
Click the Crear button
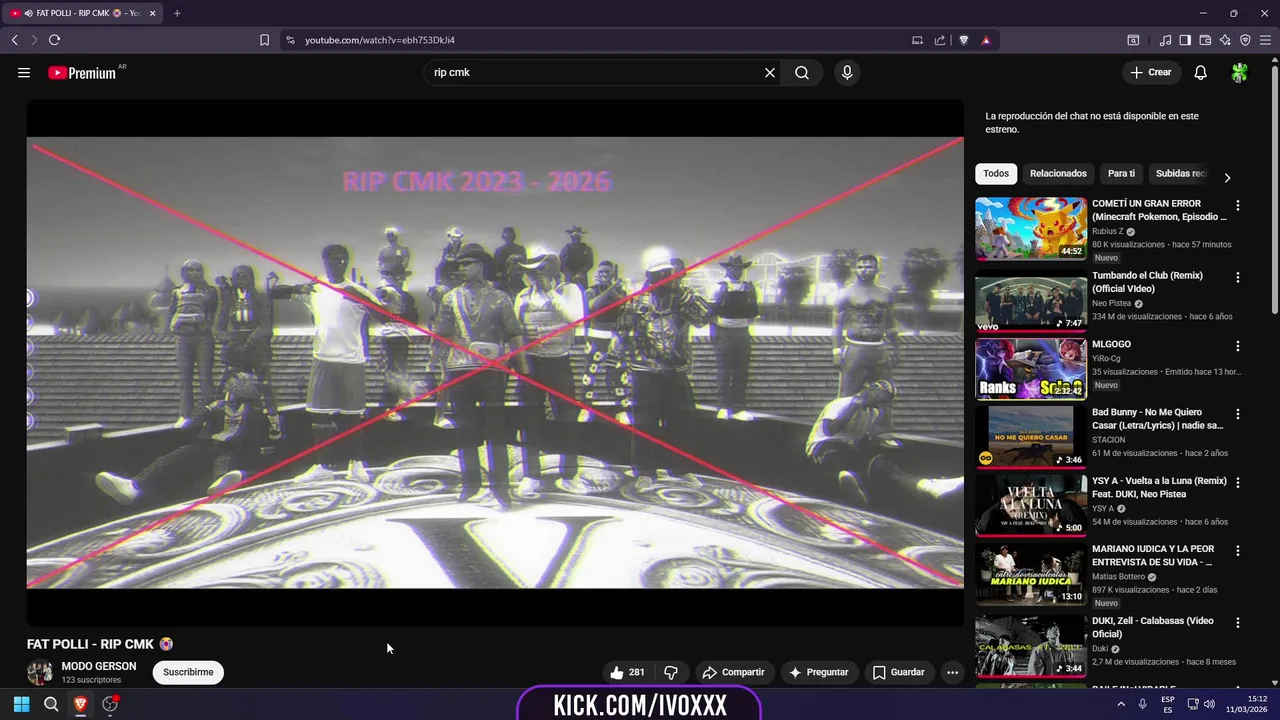(1151, 72)
